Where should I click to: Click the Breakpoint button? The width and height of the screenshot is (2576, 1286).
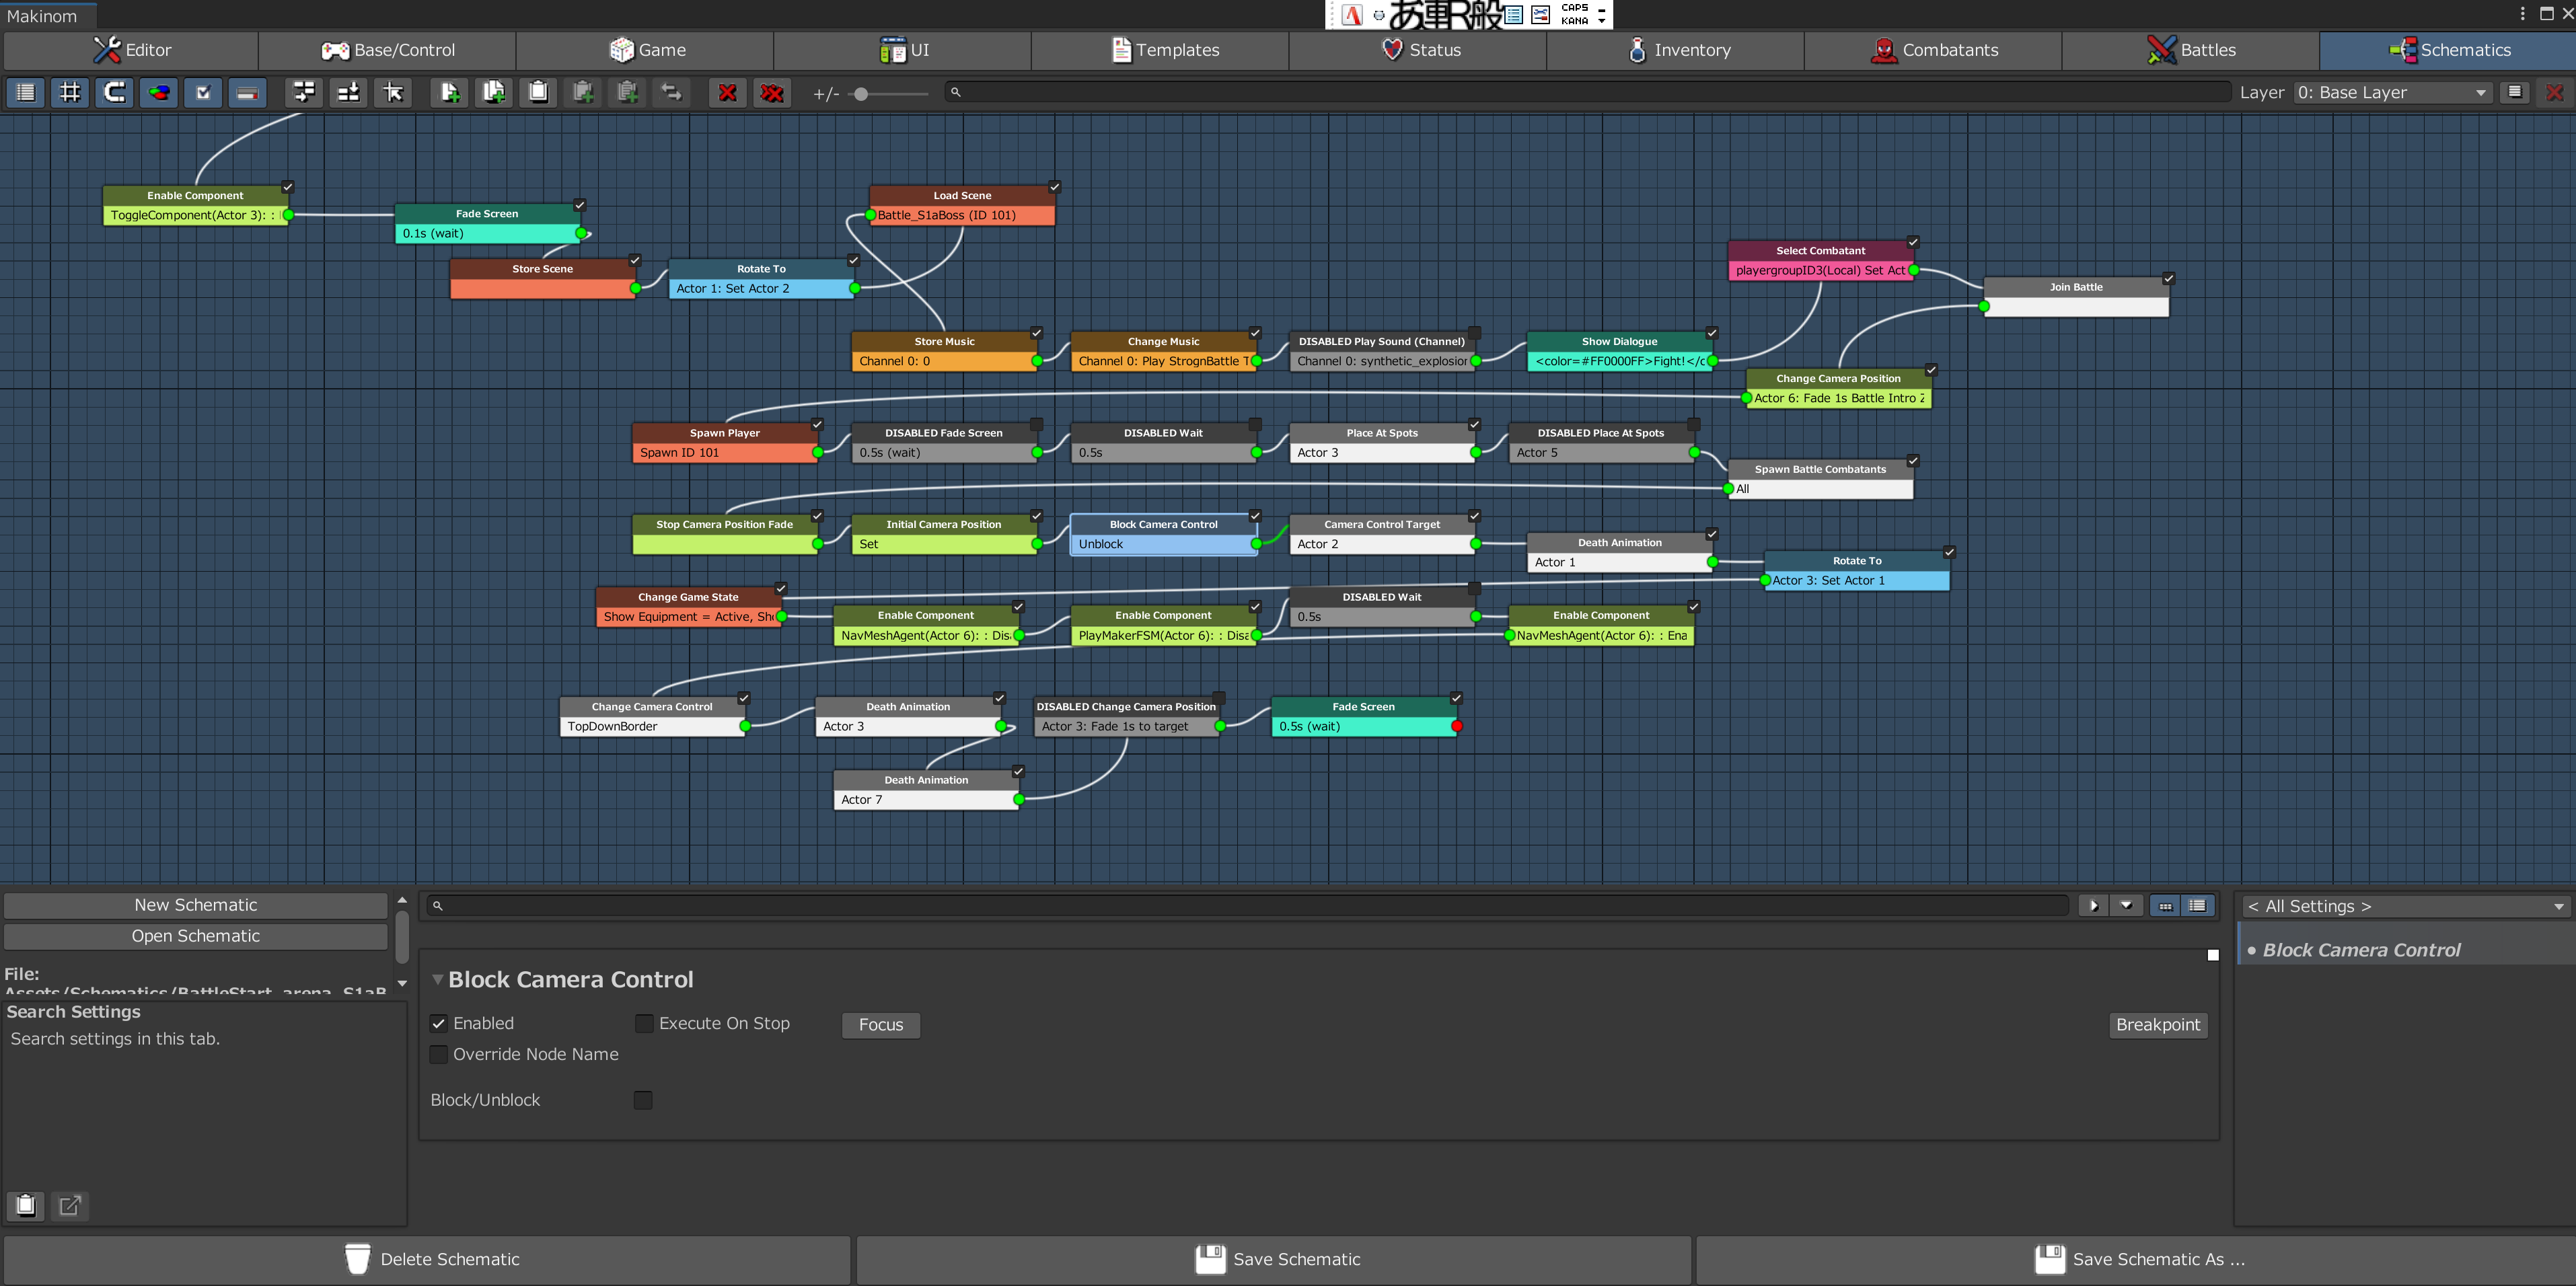click(2158, 1024)
